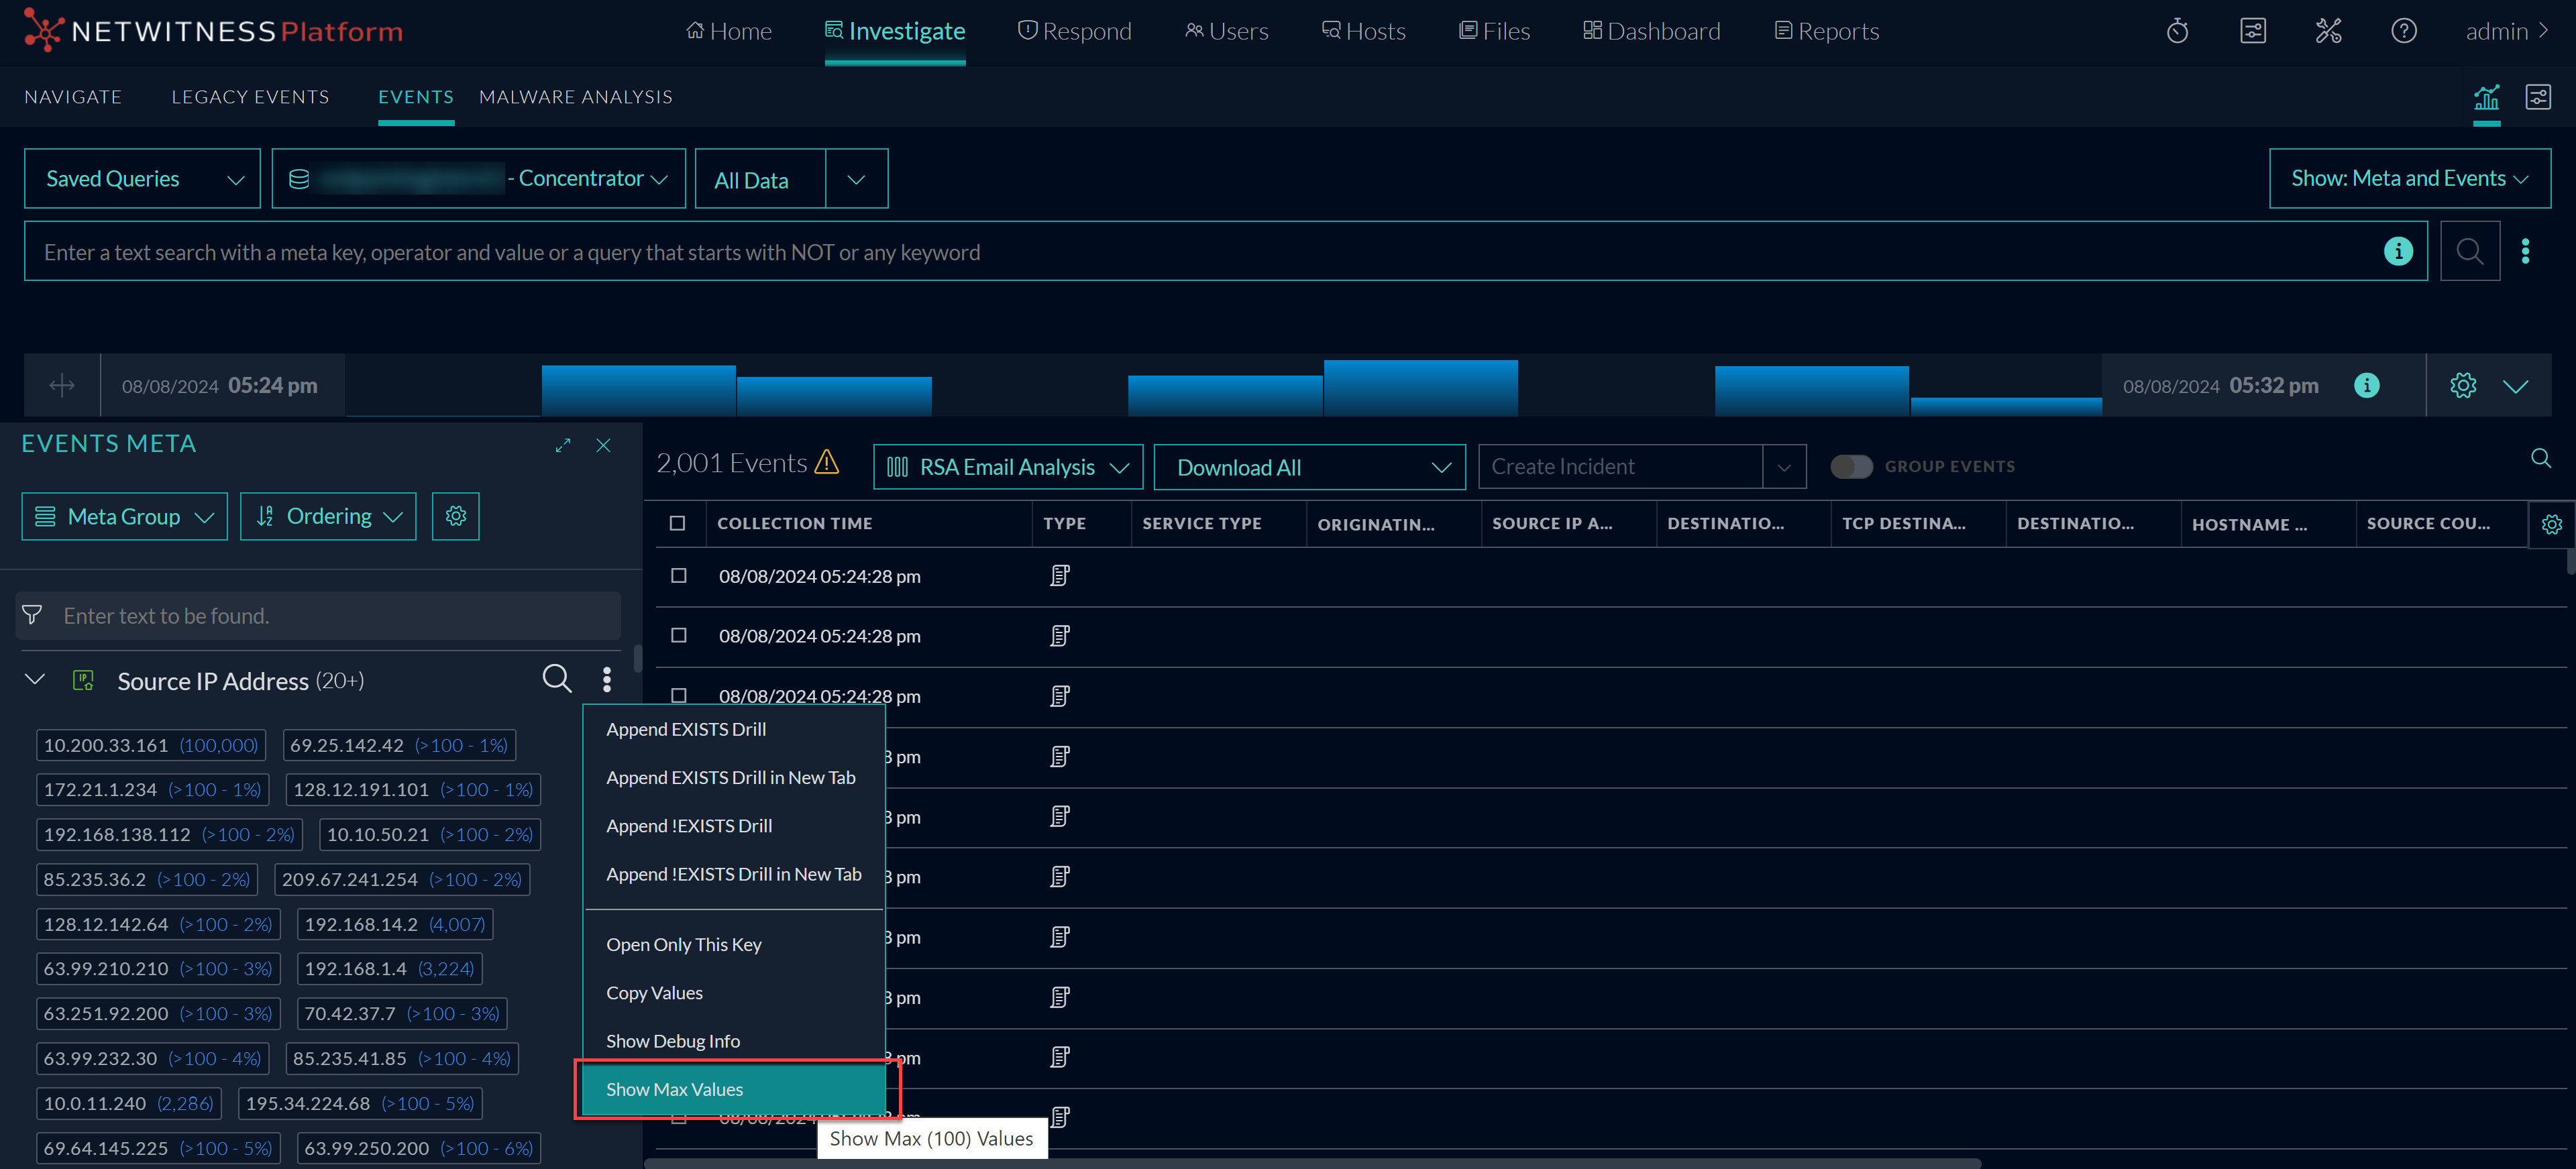
Task: Check the first event row checkbox
Action: tap(679, 576)
